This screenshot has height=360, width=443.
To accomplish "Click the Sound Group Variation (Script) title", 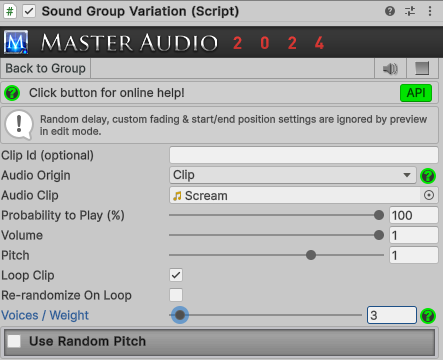I will point(140,11).
